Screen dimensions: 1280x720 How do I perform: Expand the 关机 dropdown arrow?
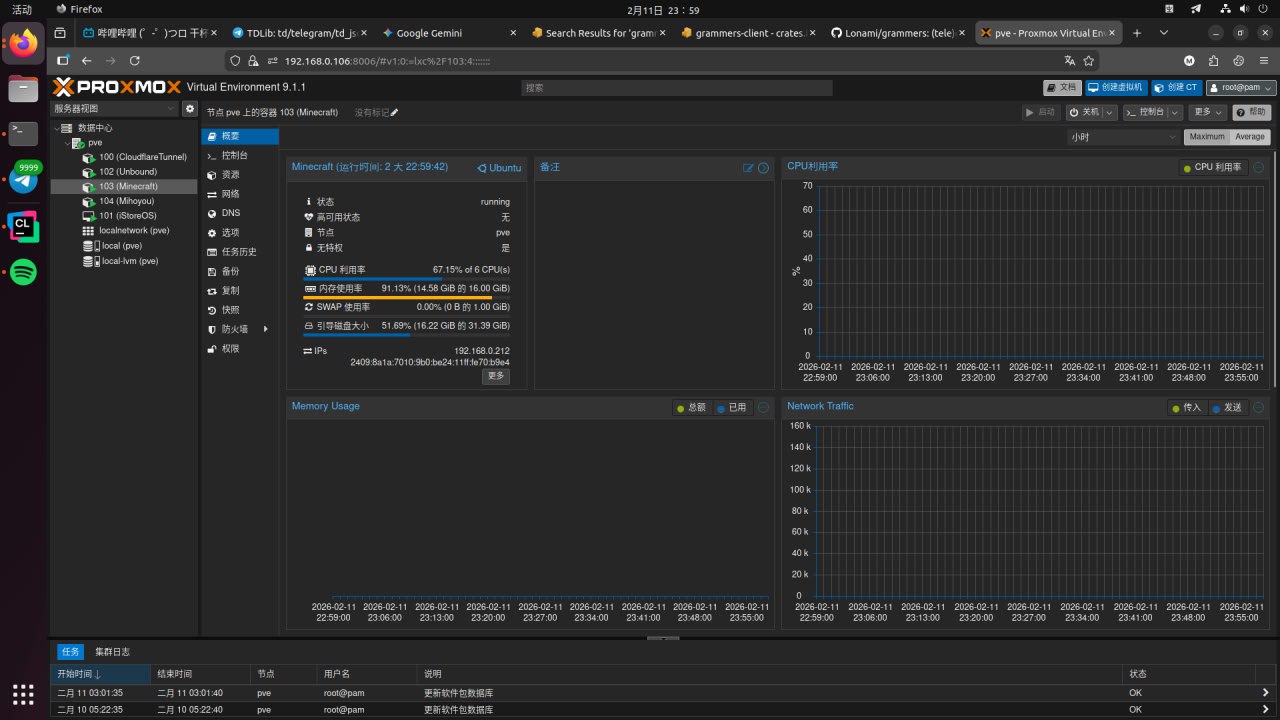point(1108,113)
